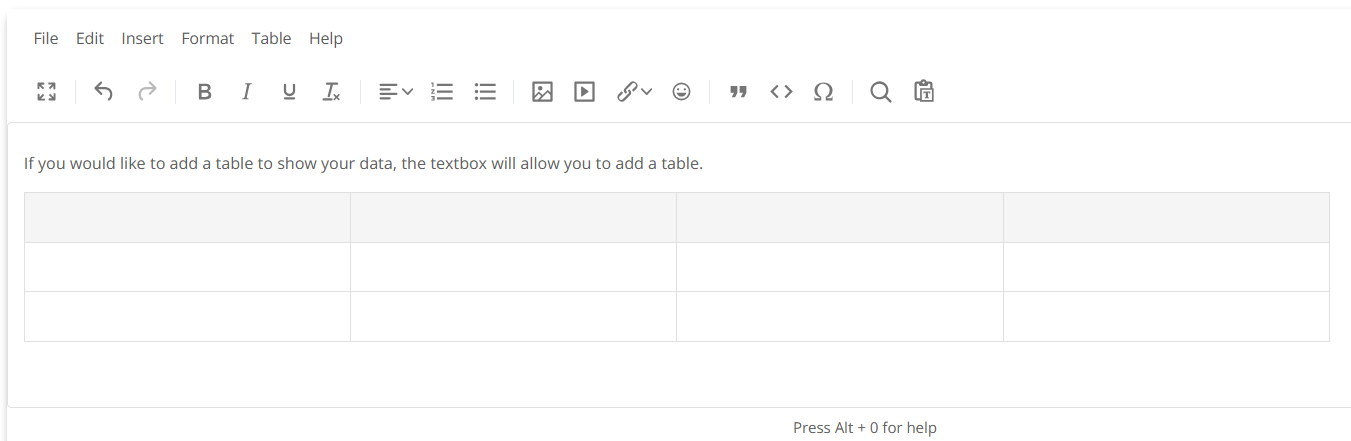
Task: Insert a bulleted list
Action: tap(485, 92)
